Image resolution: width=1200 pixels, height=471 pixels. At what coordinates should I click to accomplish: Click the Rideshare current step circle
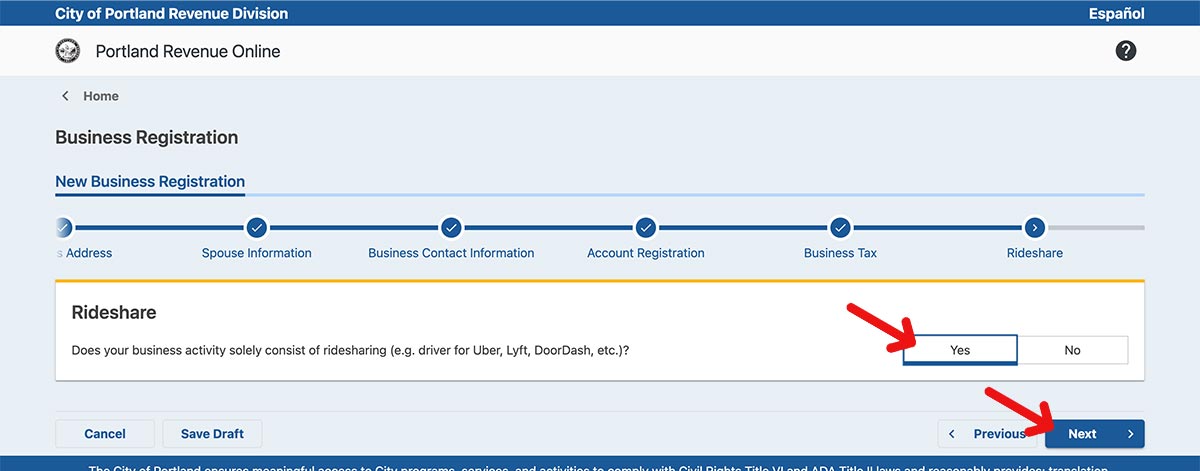coord(1035,227)
